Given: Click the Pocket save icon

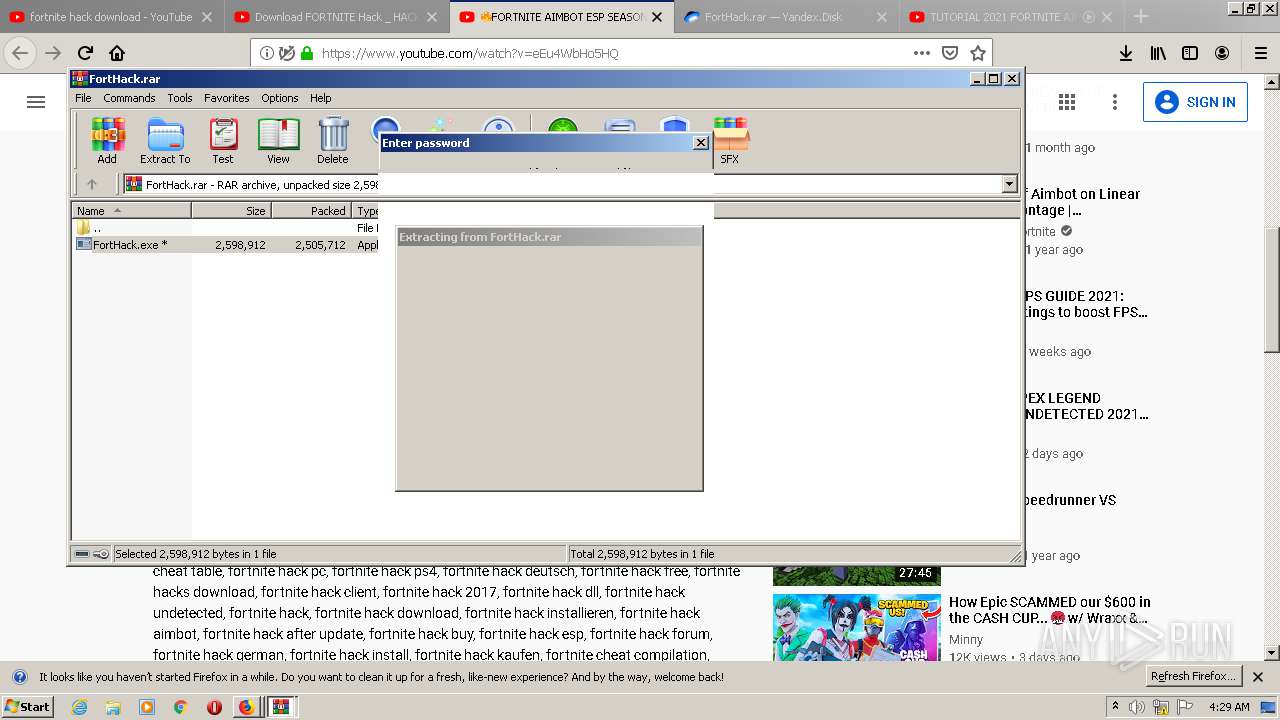Looking at the screenshot, I should pyautogui.click(x=950, y=53).
